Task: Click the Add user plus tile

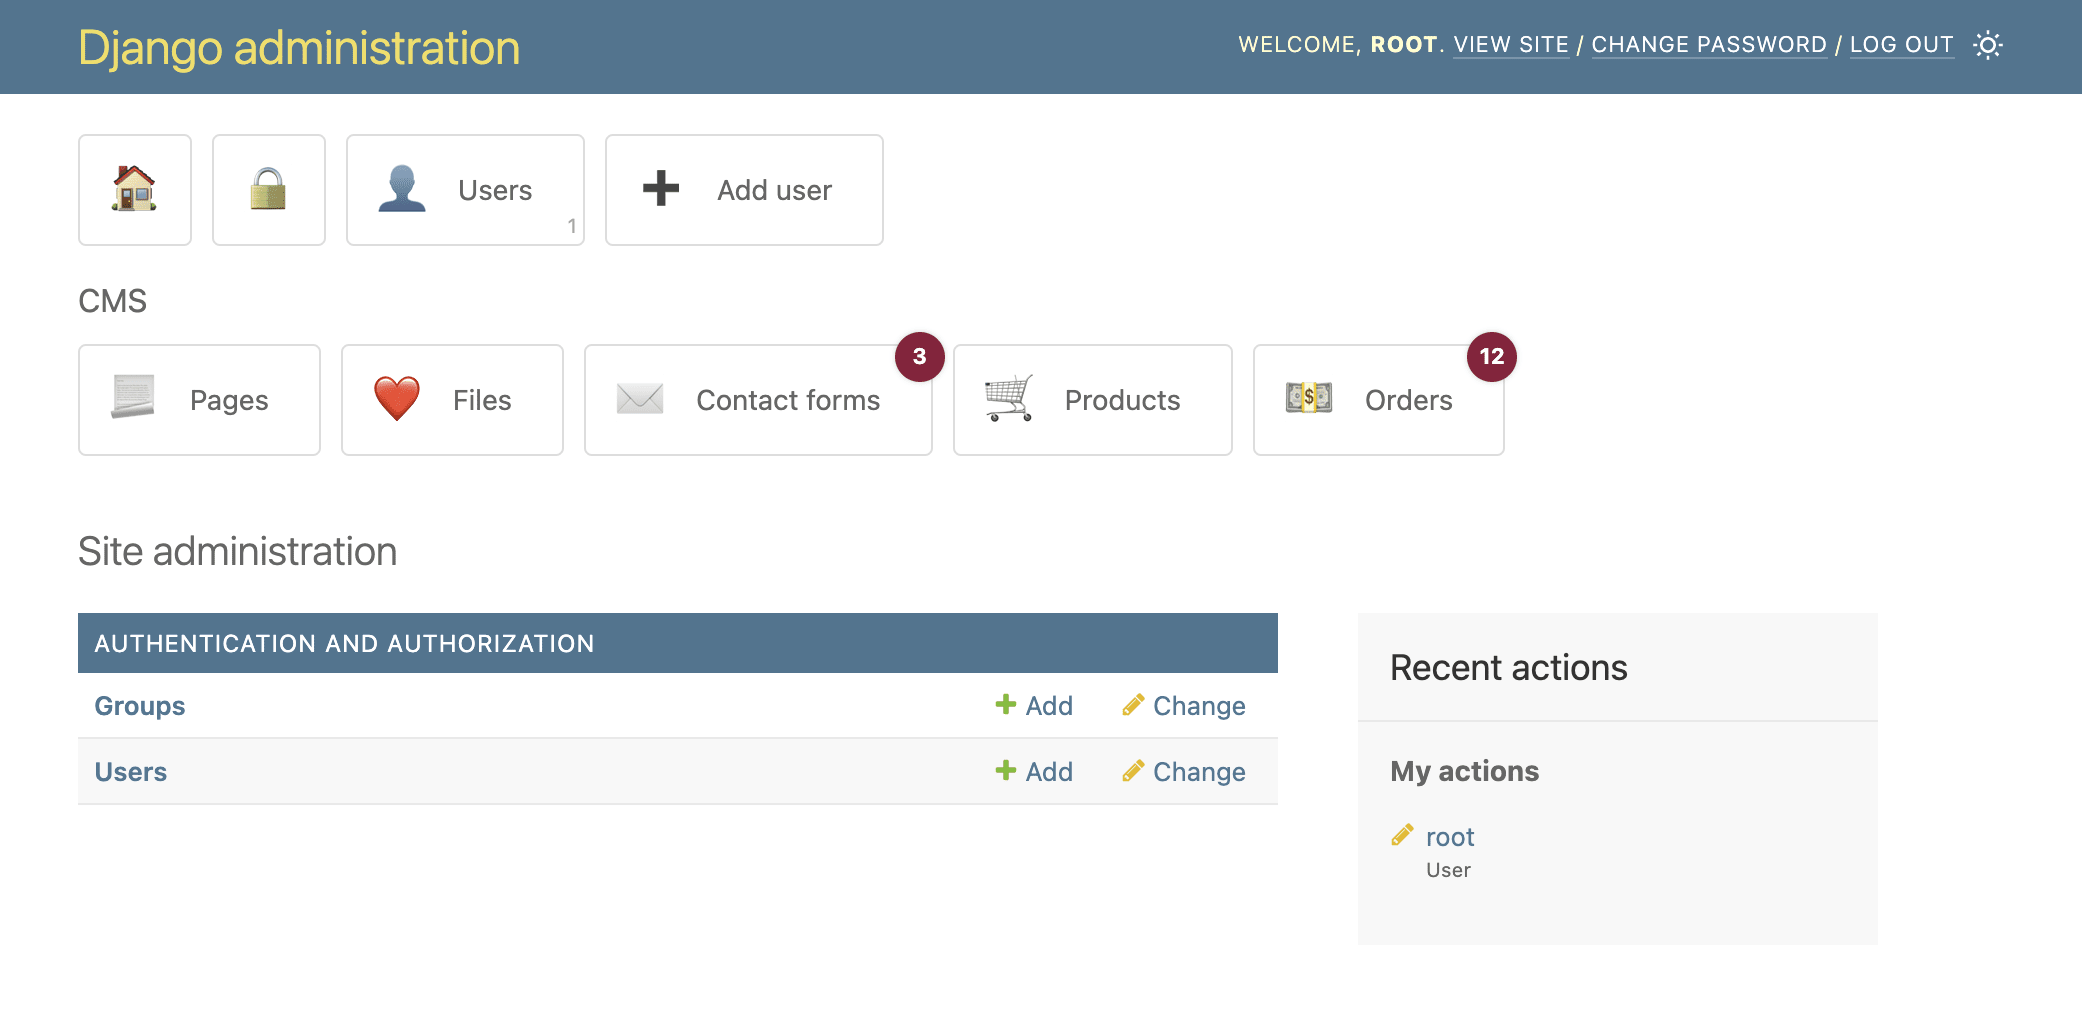Action: pos(744,190)
